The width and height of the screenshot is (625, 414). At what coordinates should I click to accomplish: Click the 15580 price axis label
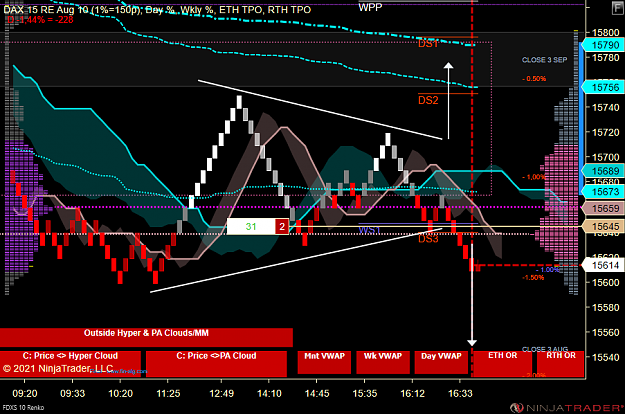click(x=606, y=308)
